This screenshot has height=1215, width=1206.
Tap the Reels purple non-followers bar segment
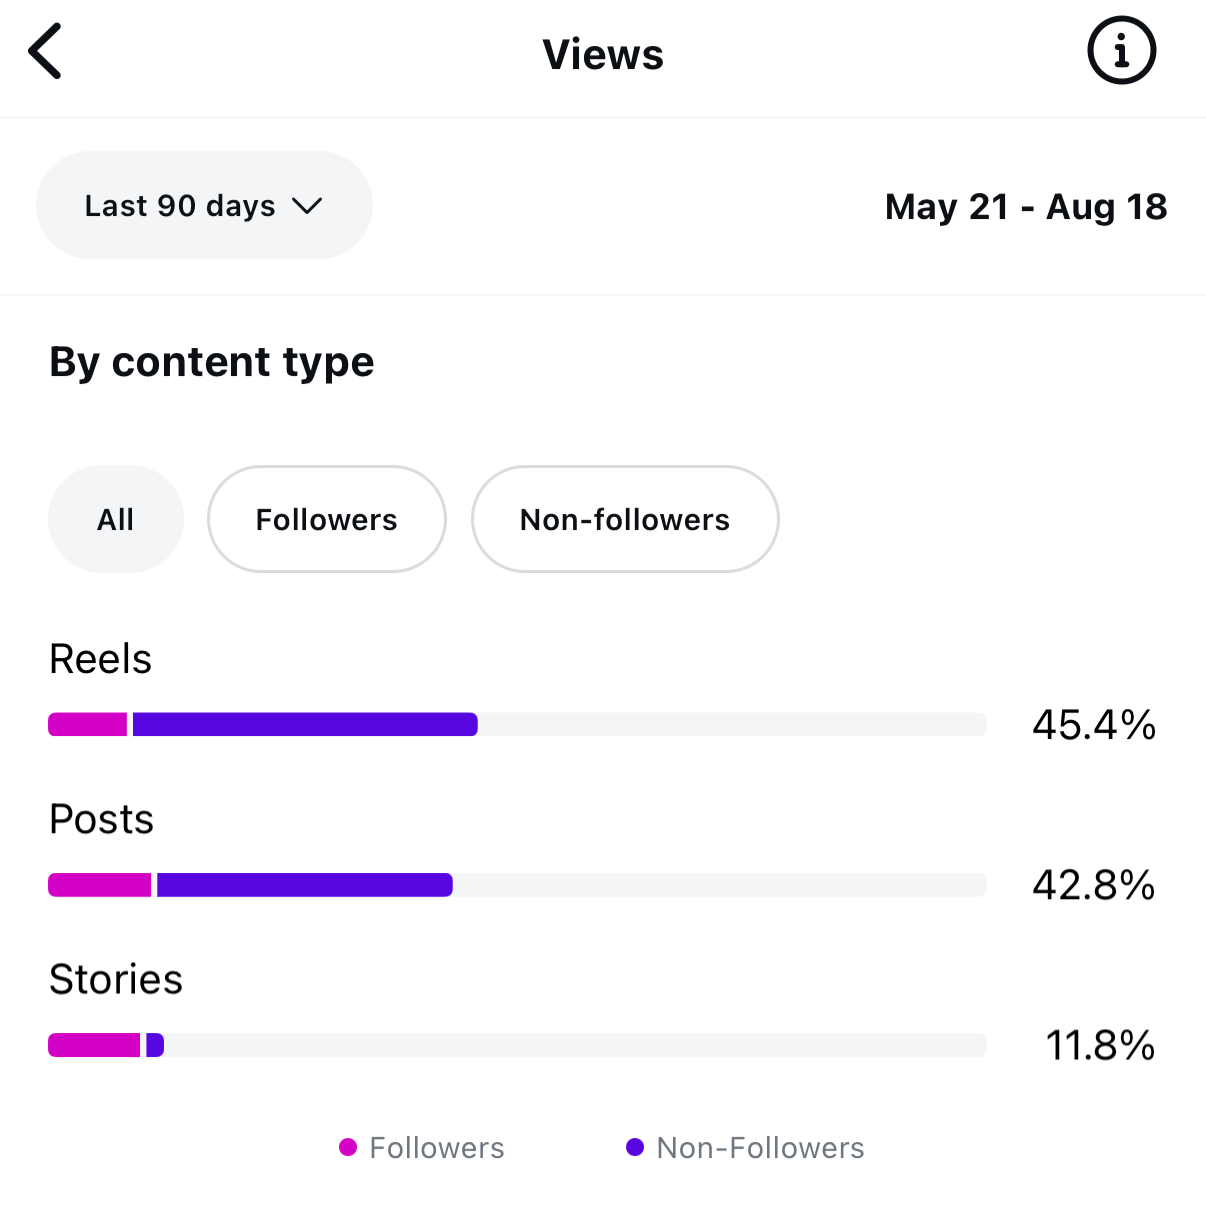pos(305,724)
